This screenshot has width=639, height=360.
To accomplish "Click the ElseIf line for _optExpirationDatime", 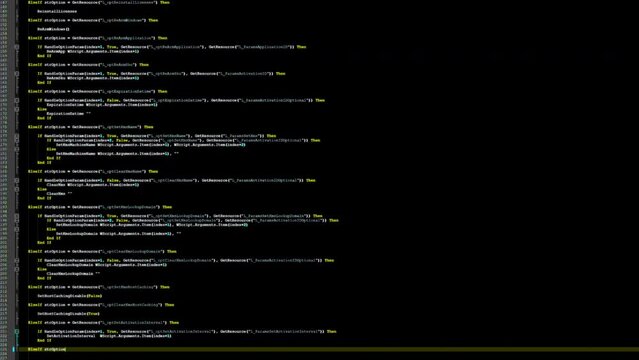I will tap(98, 91).
